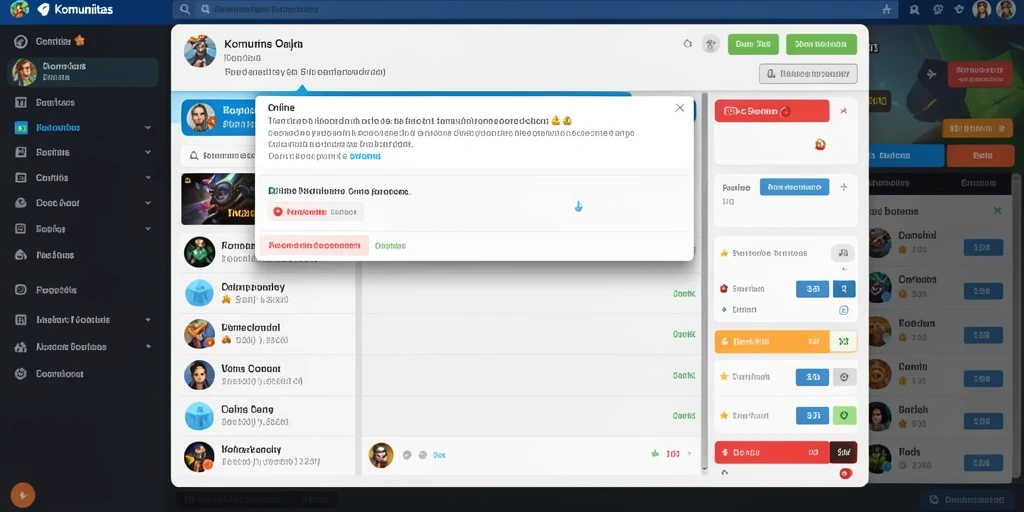Click the blue flame icon in the popup

578,206
